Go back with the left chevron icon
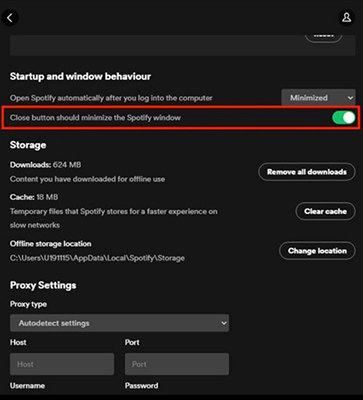This screenshot has height=400, width=363. 10,18
